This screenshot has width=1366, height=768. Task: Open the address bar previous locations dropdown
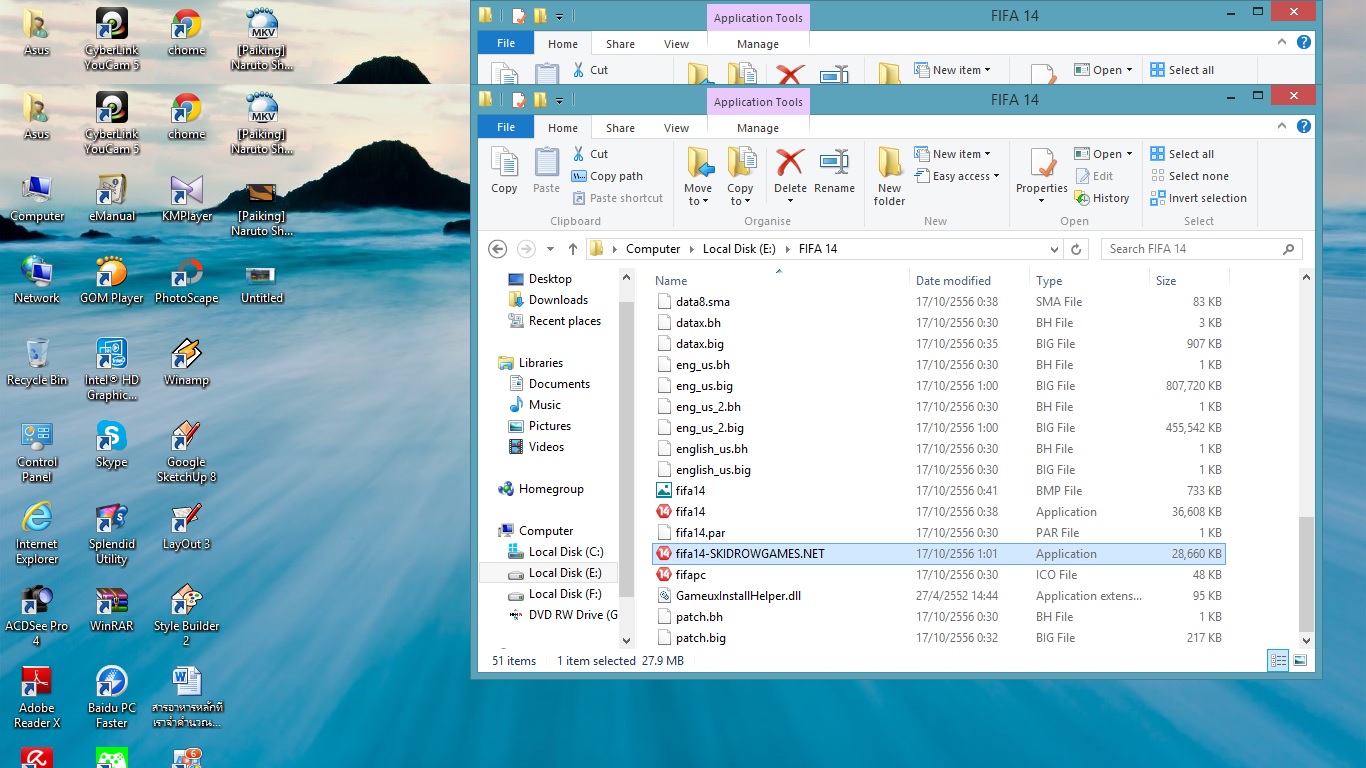point(1054,249)
